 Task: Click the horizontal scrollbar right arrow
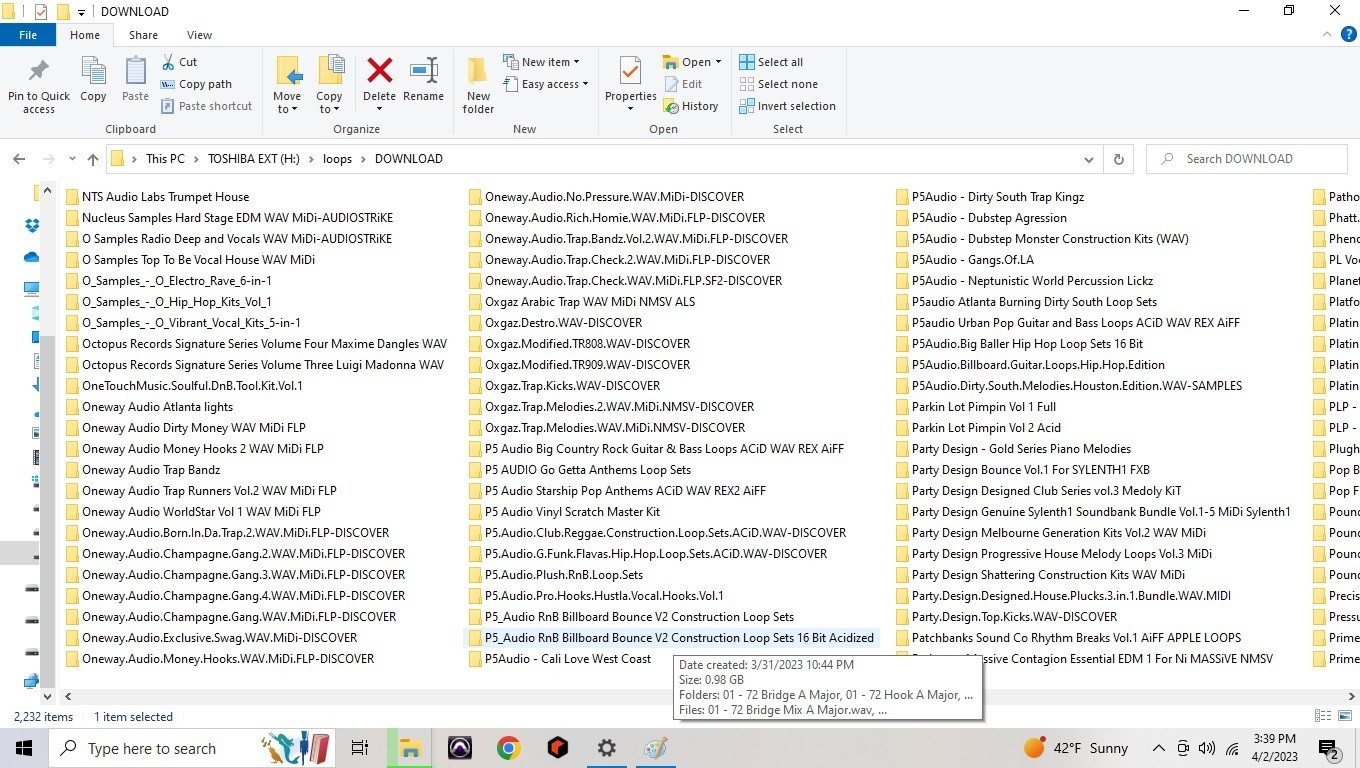(x=1351, y=695)
